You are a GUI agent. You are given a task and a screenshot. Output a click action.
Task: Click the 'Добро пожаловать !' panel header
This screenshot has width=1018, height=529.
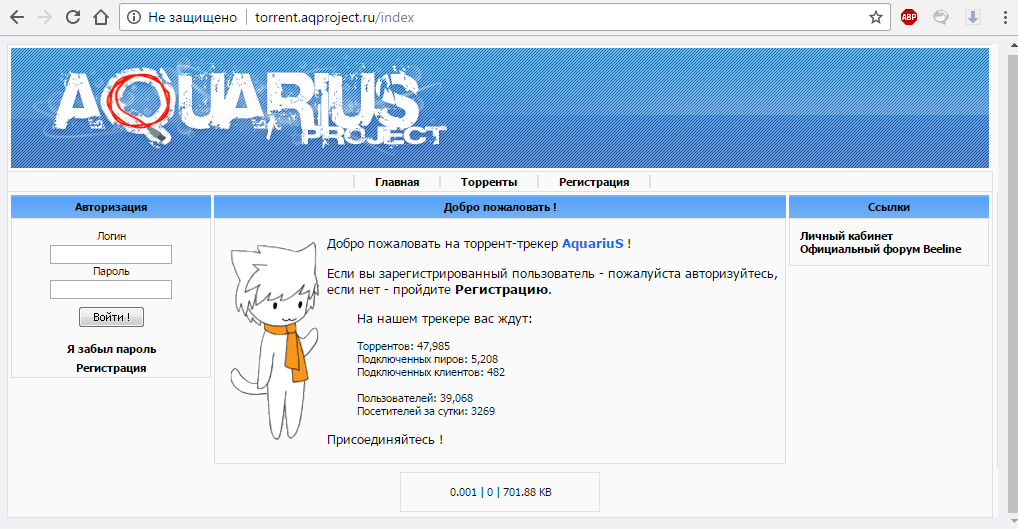[500, 207]
